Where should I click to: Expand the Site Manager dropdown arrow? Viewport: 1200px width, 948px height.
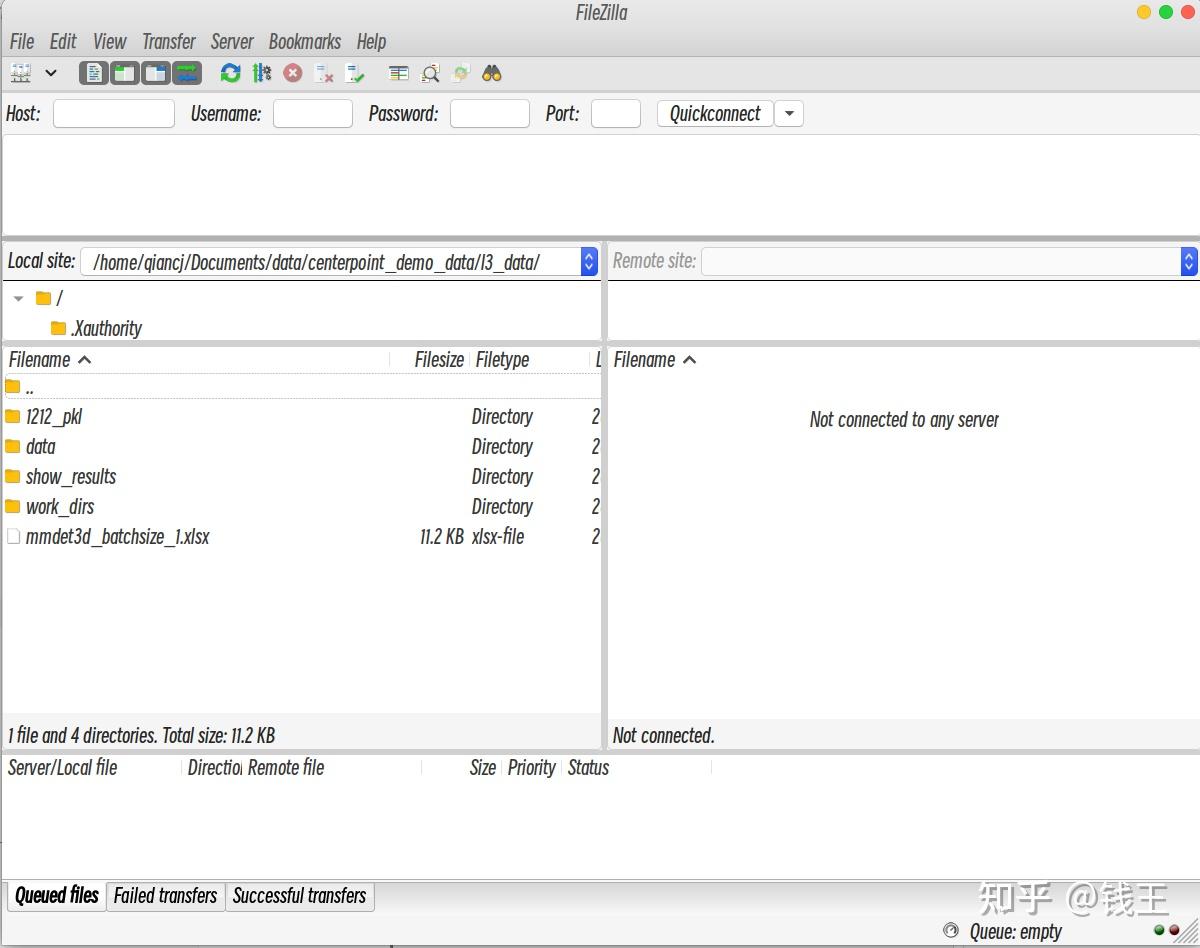[51, 73]
